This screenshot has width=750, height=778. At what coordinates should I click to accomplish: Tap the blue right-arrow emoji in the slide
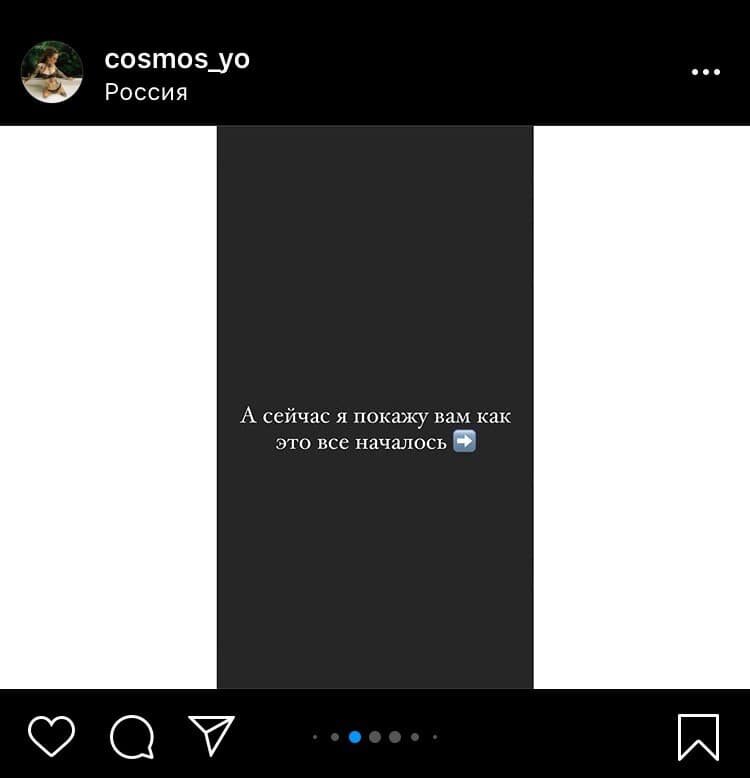coord(465,441)
